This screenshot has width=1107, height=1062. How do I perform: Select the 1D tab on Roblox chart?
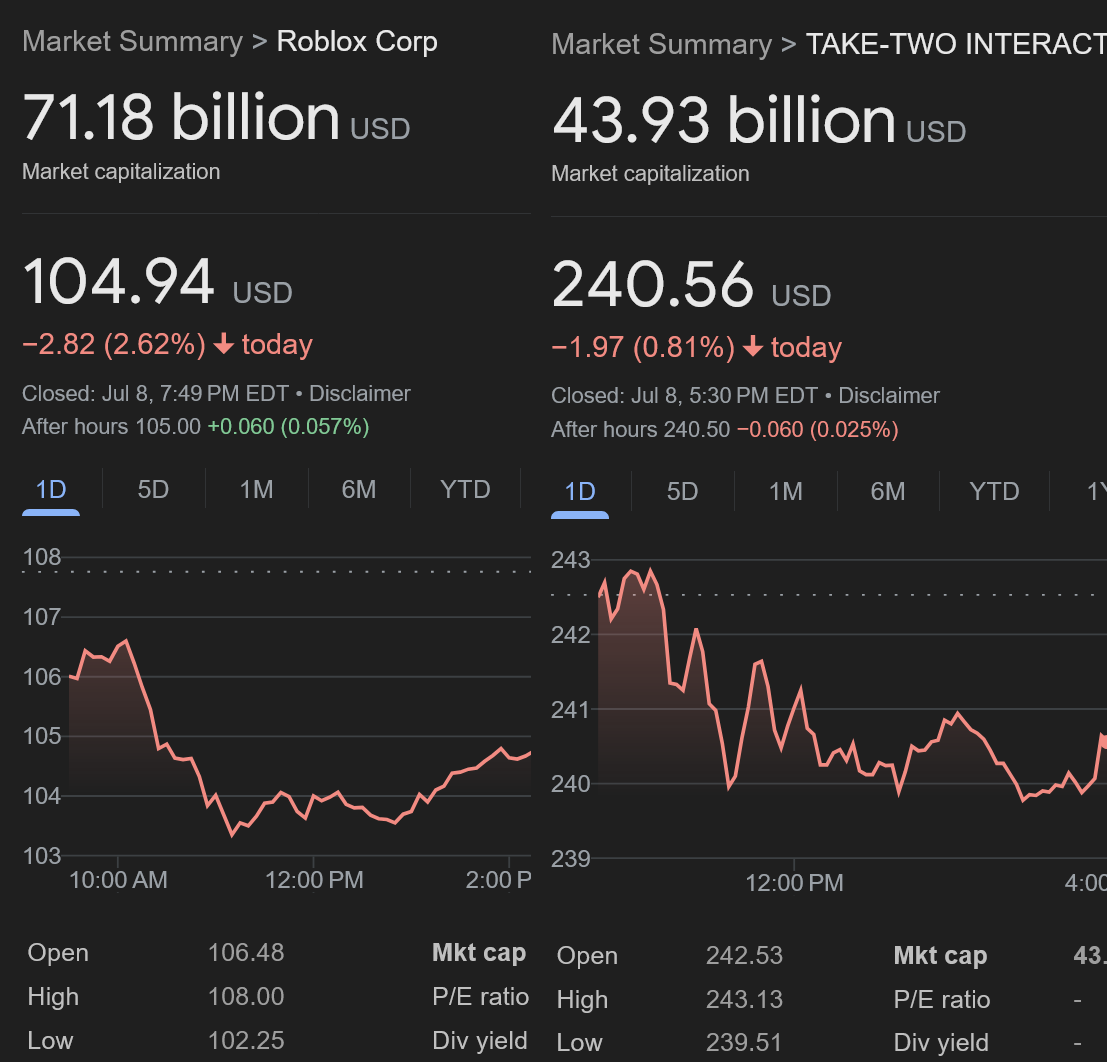pos(51,489)
